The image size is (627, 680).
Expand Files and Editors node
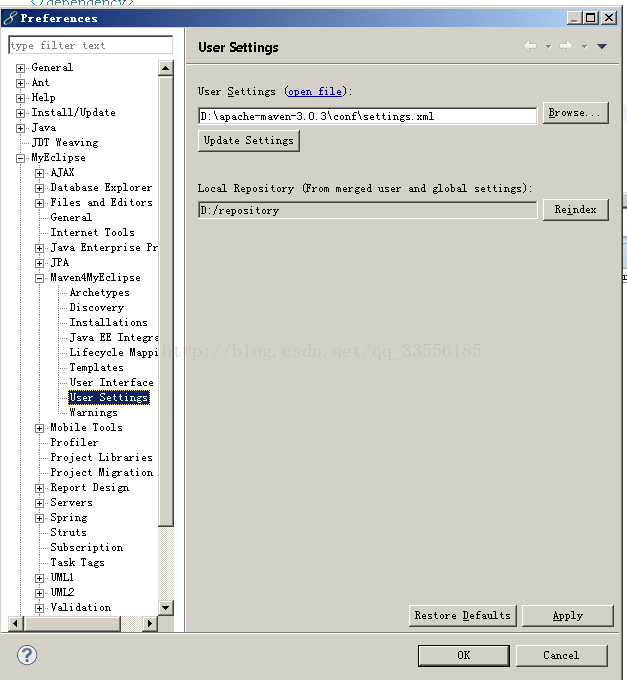(x=39, y=203)
